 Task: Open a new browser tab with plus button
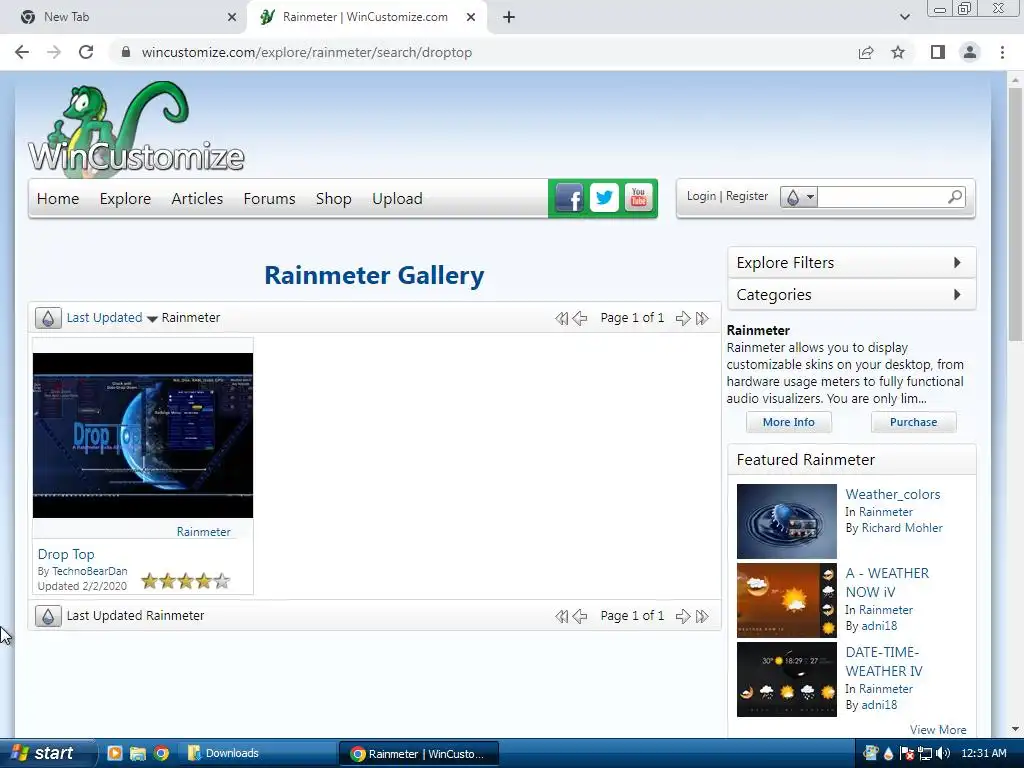509,17
